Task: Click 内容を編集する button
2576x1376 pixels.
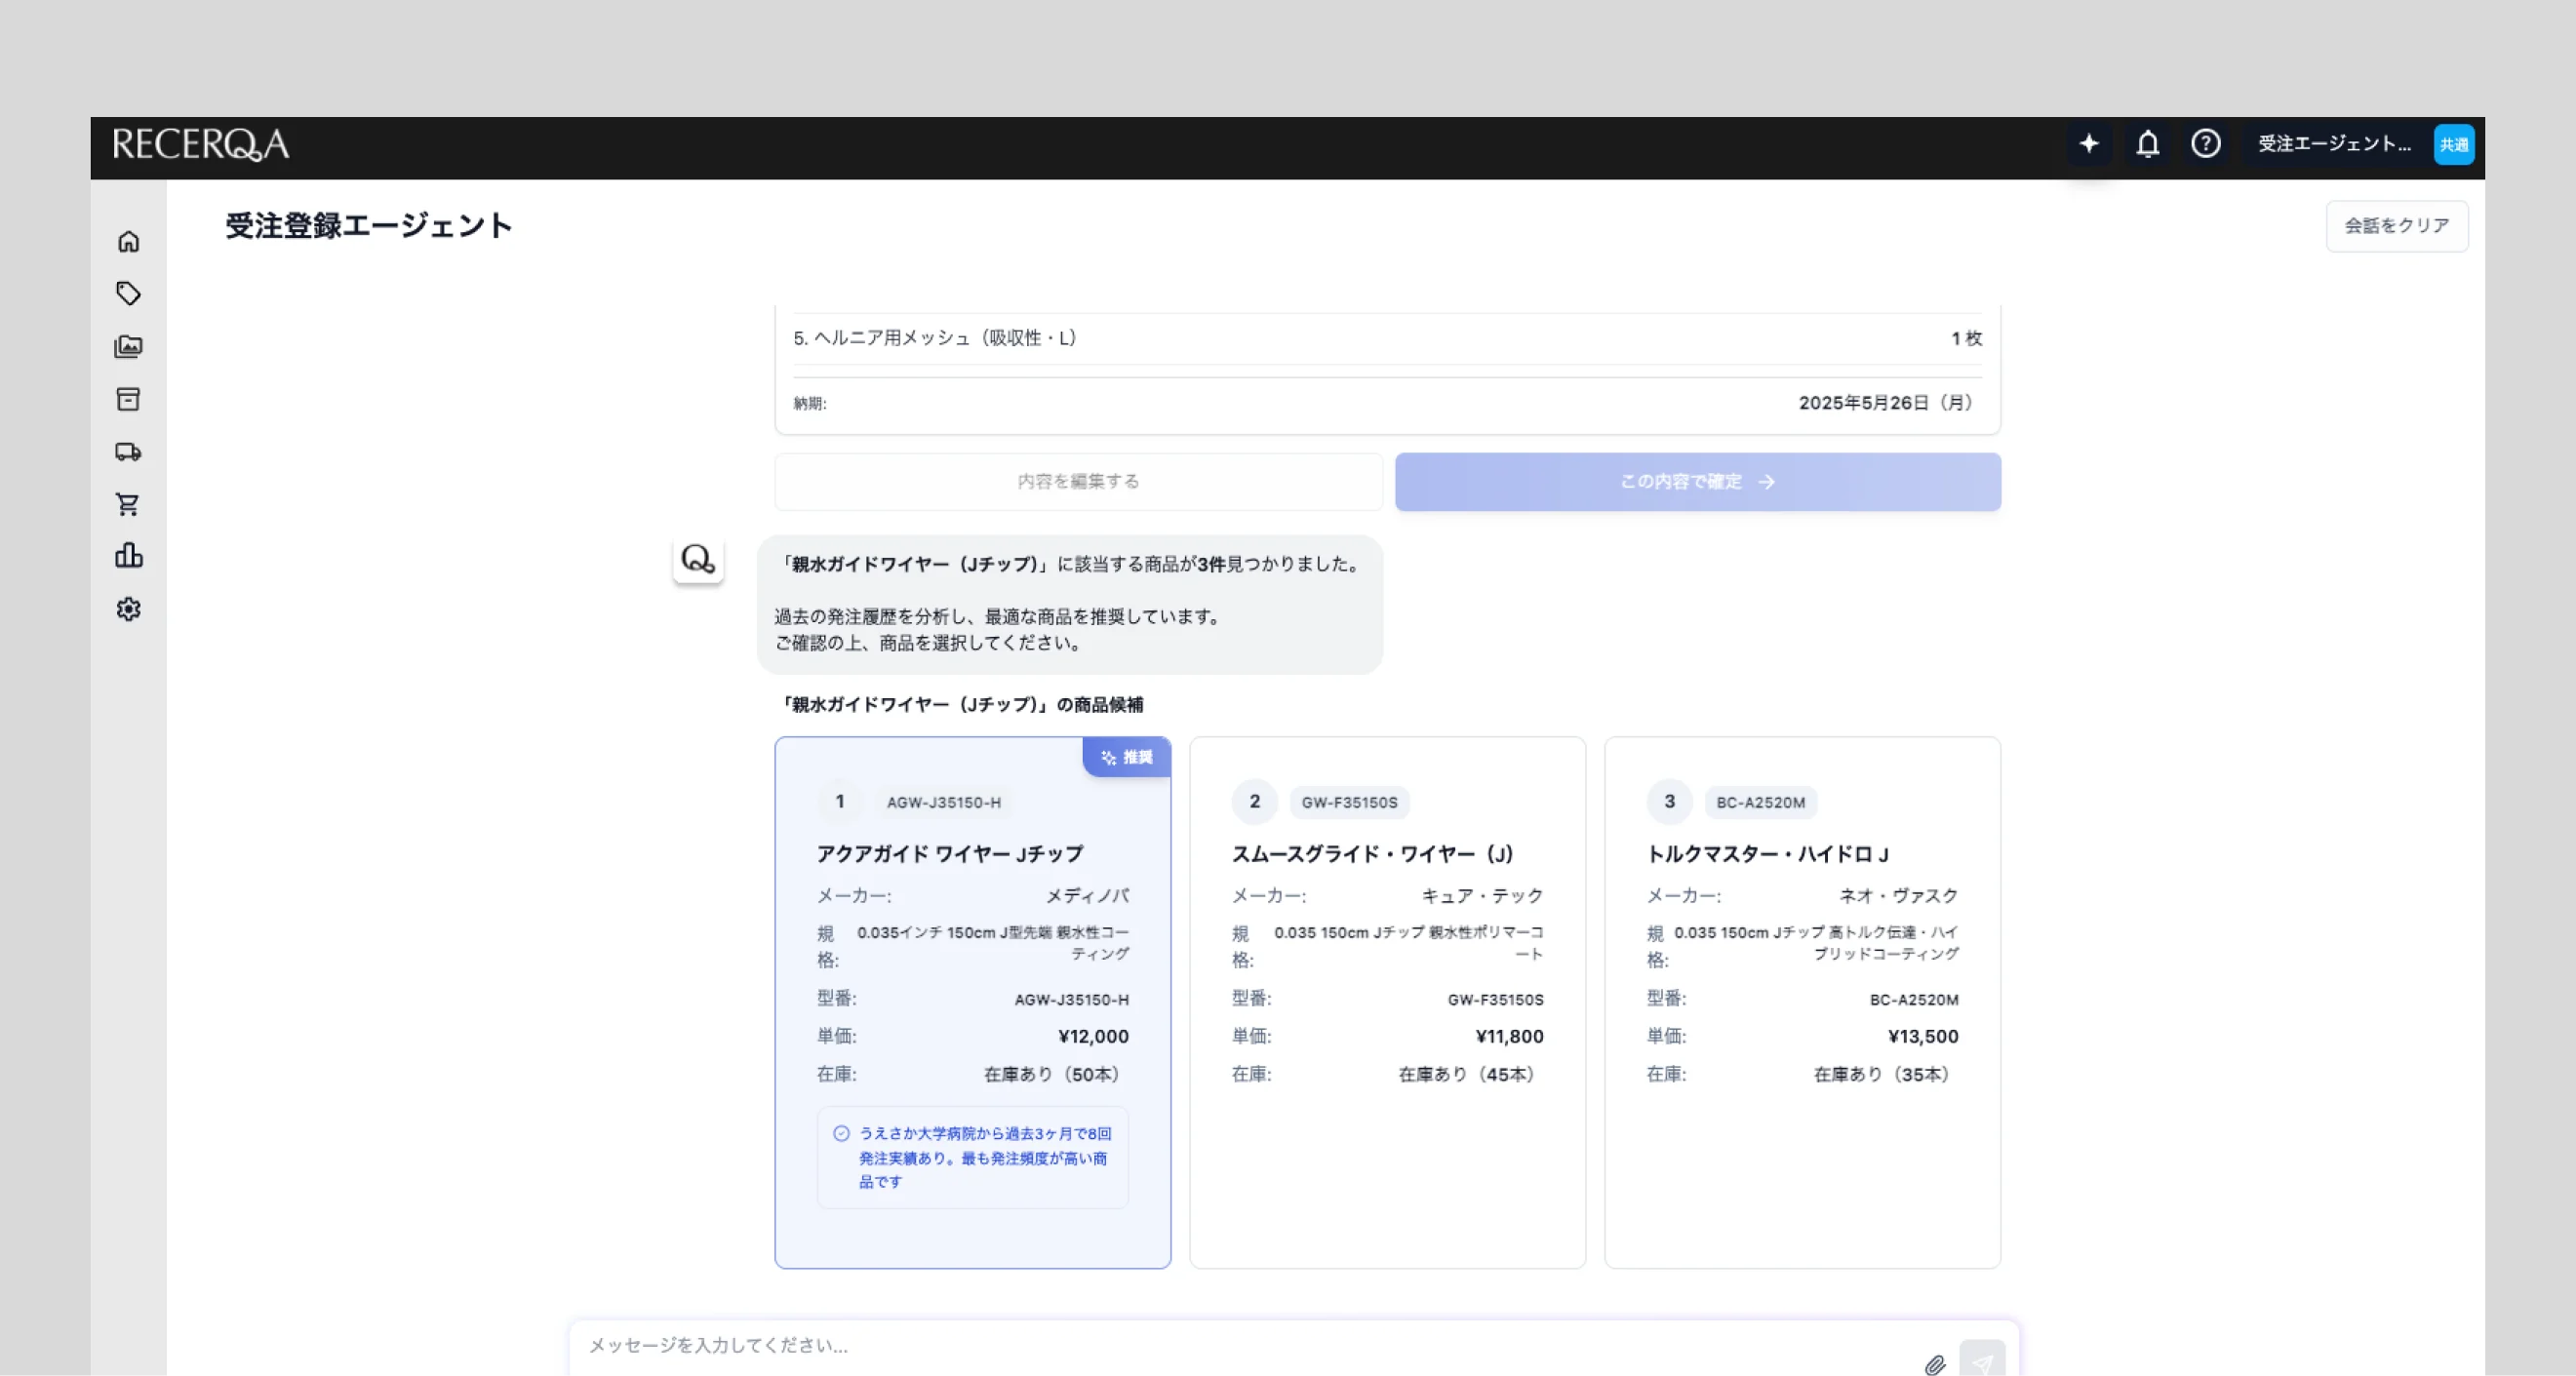Action: pyautogui.click(x=1078, y=482)
